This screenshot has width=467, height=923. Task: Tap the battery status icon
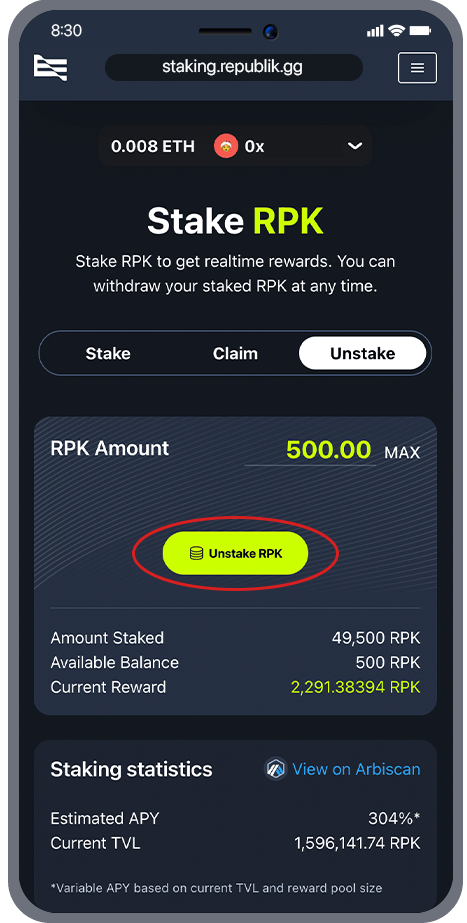[420, 31]
